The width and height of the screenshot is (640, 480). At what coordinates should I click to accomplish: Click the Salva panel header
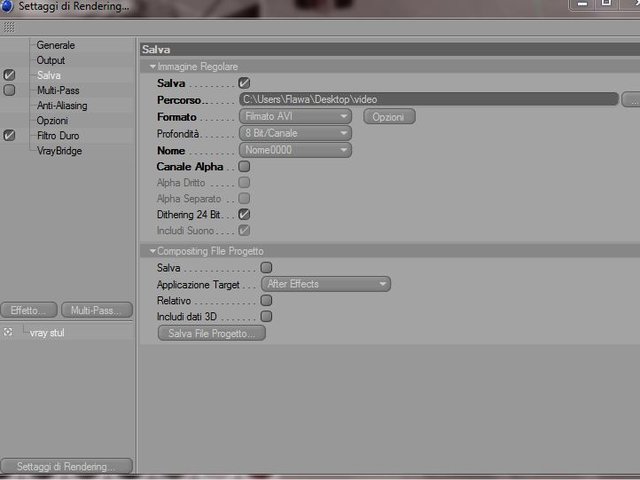pyautogui.click(x=390, y=49)
